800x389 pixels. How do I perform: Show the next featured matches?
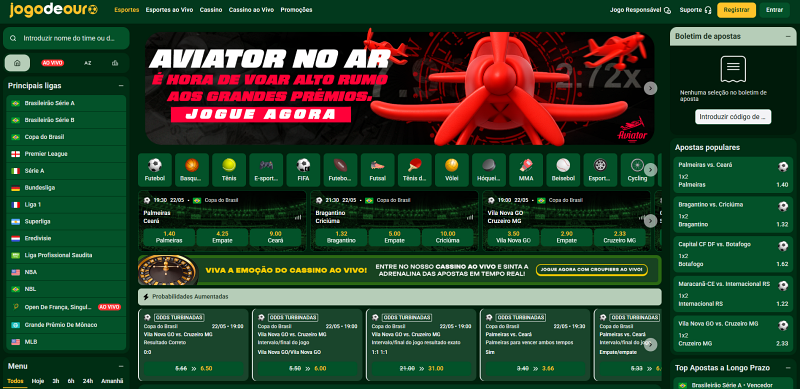click(650, 221)
